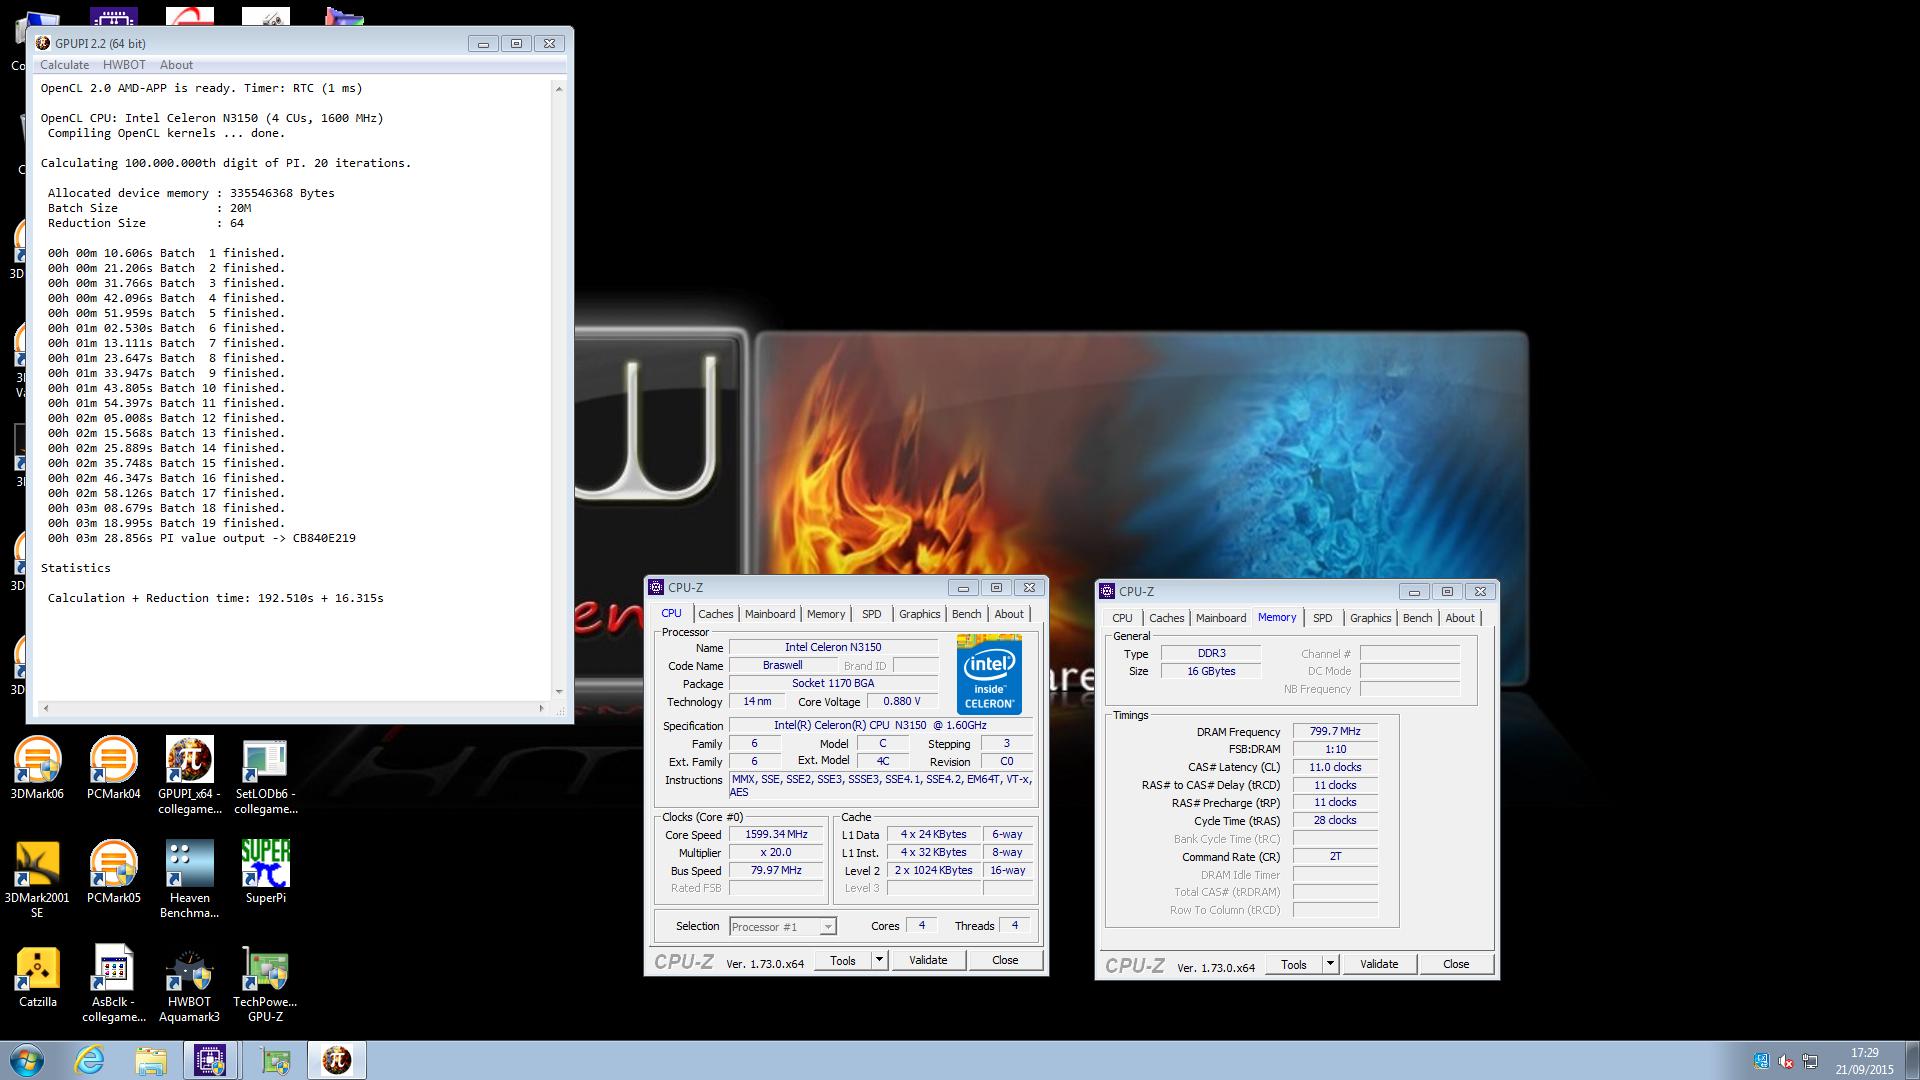The width and height of the screenshot is (1920, 1080).
Task: Click Validate in right CPU-Z window
Action: click(1379, 964)
